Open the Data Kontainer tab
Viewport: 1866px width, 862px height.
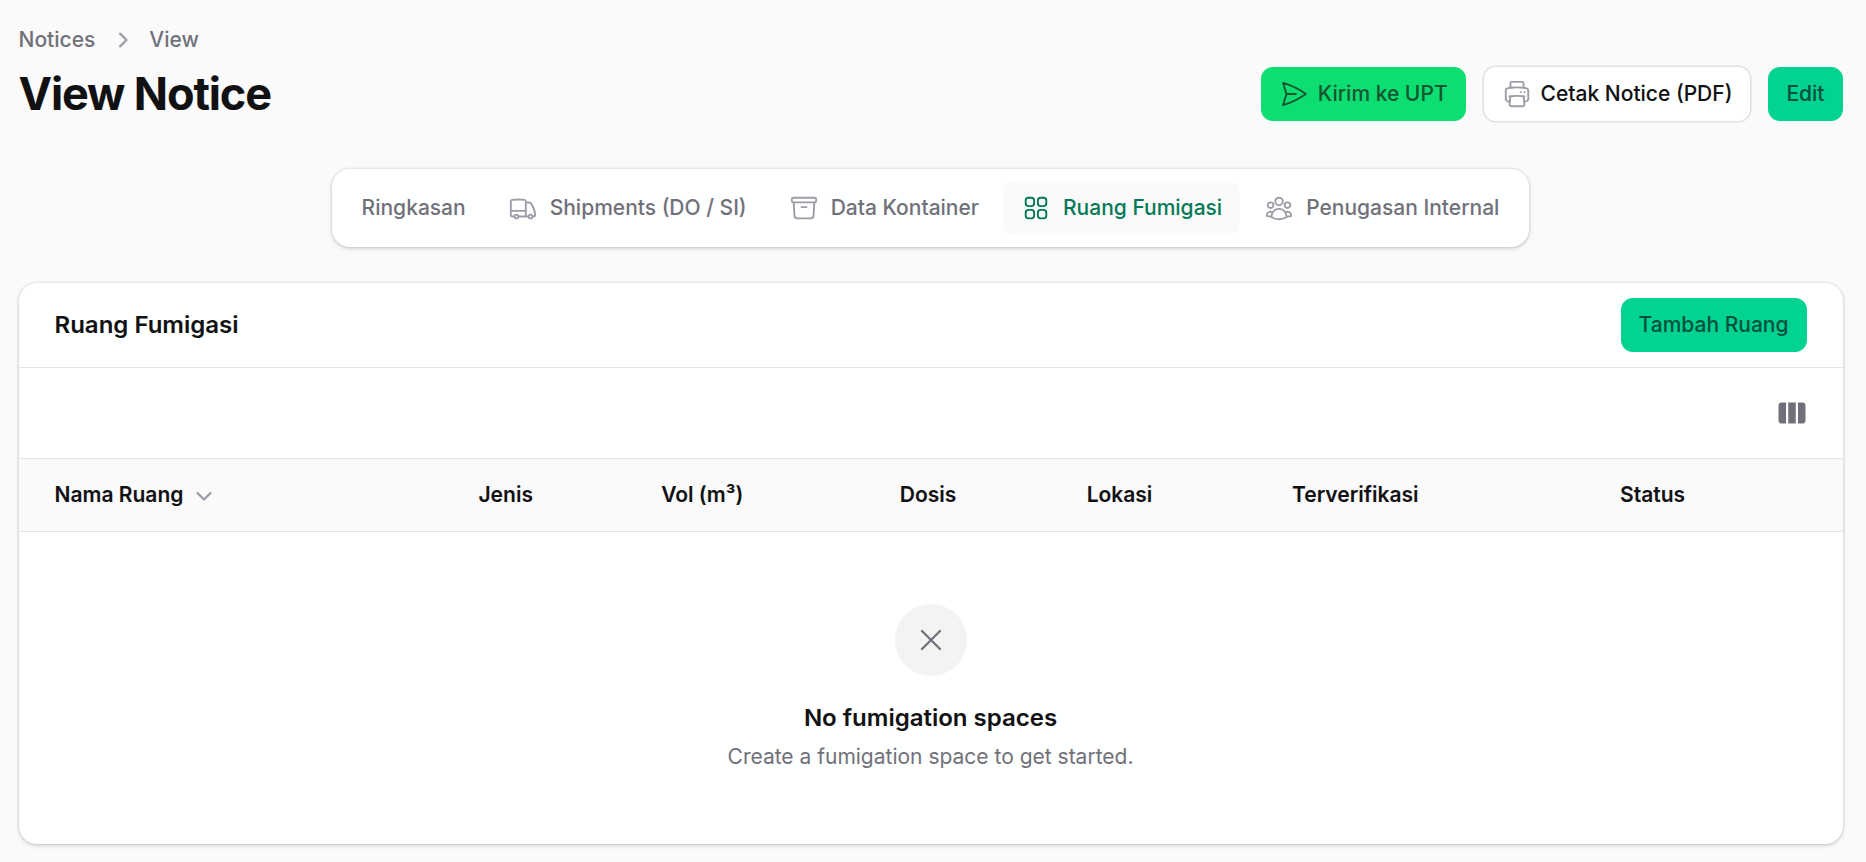pyautogui.click(x=885, y=208)
